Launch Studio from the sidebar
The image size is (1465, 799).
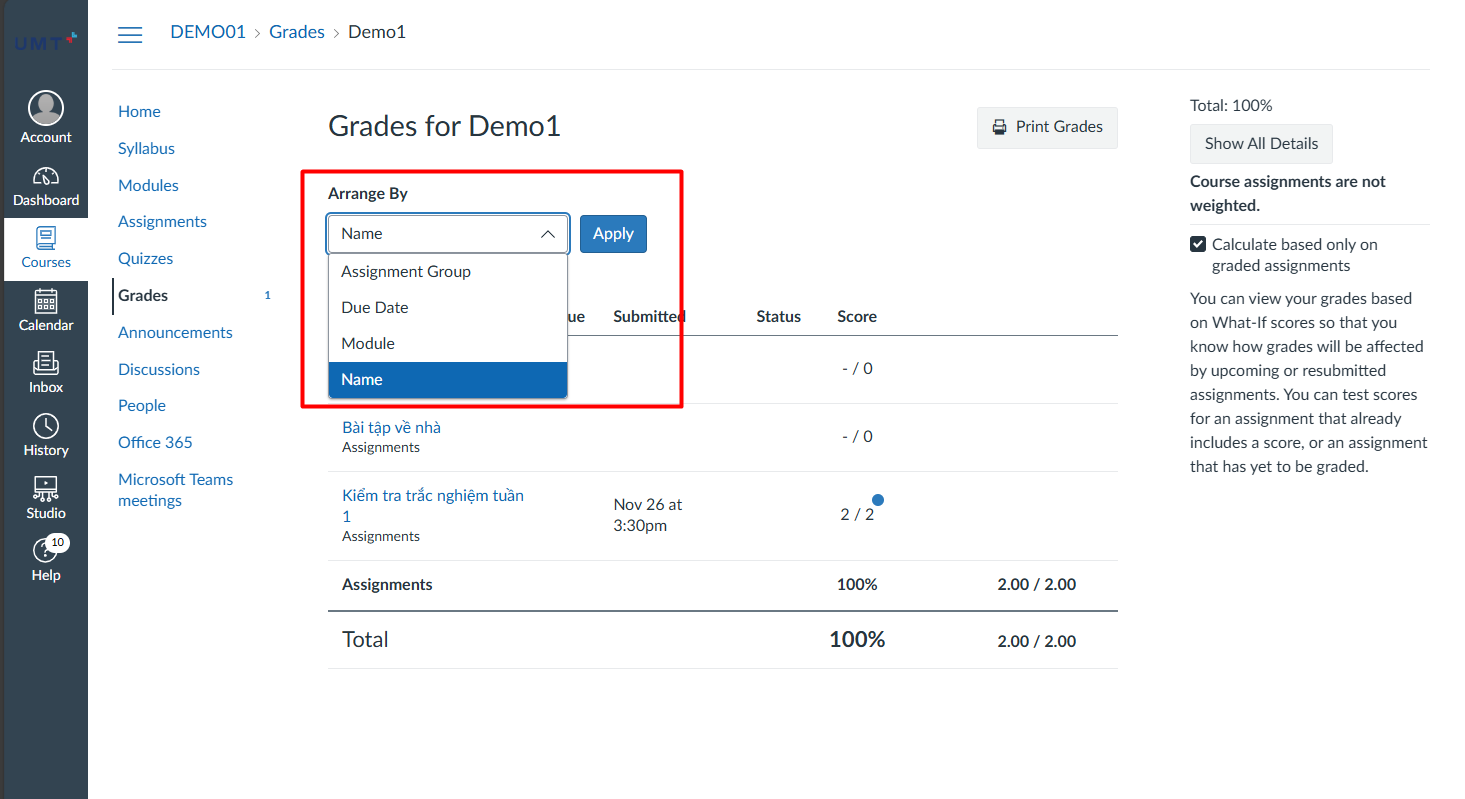pos(46,490)
